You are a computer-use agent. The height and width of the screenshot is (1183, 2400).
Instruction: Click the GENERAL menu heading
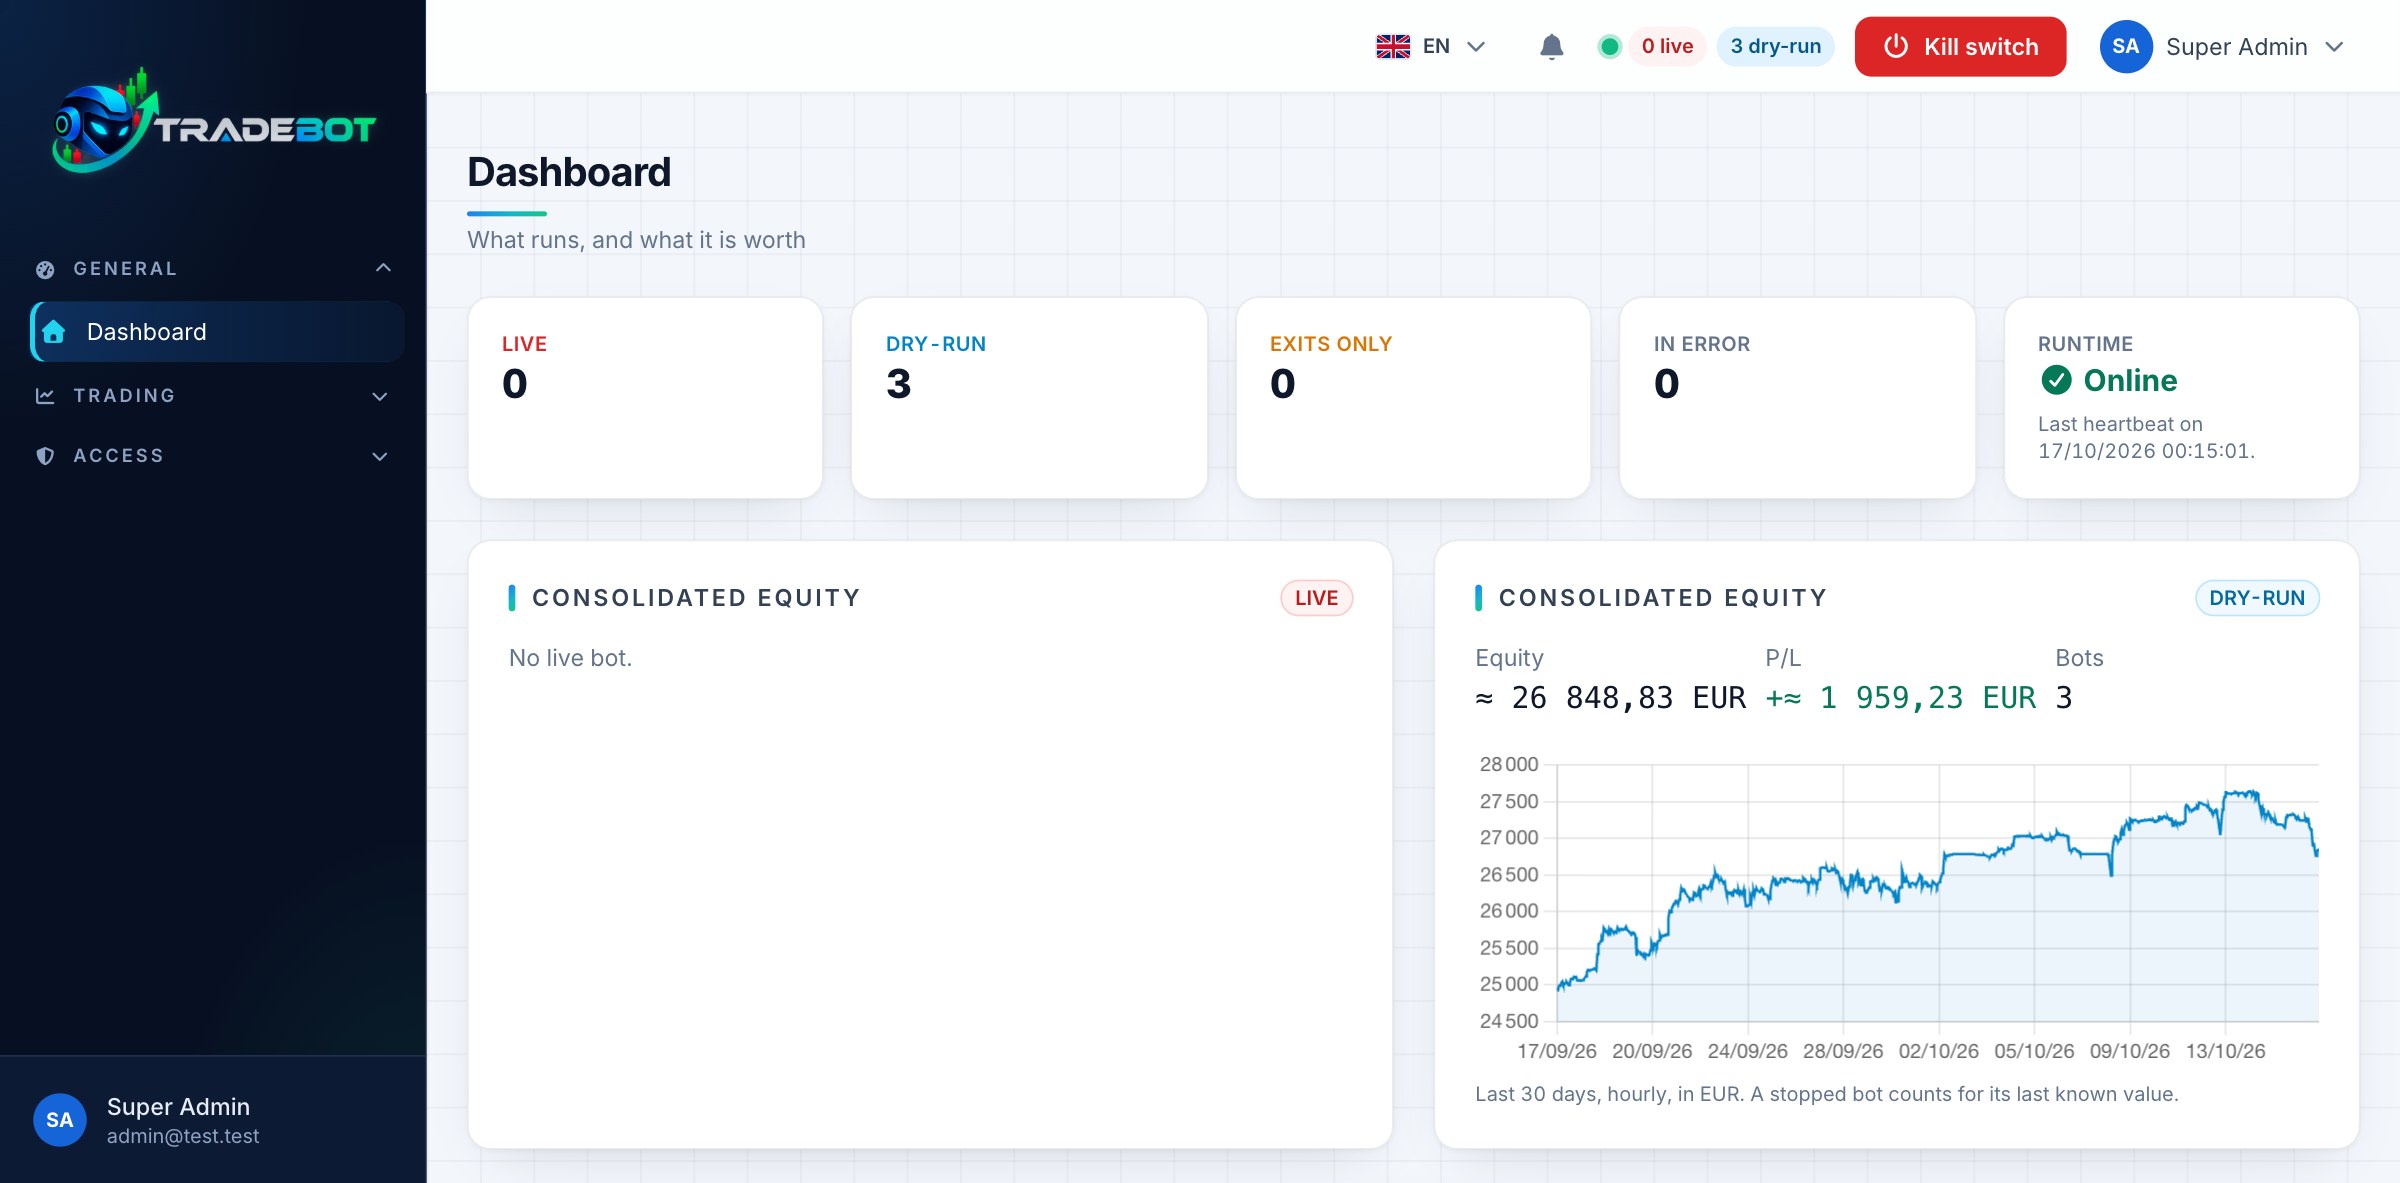click(x=125, y=269)
